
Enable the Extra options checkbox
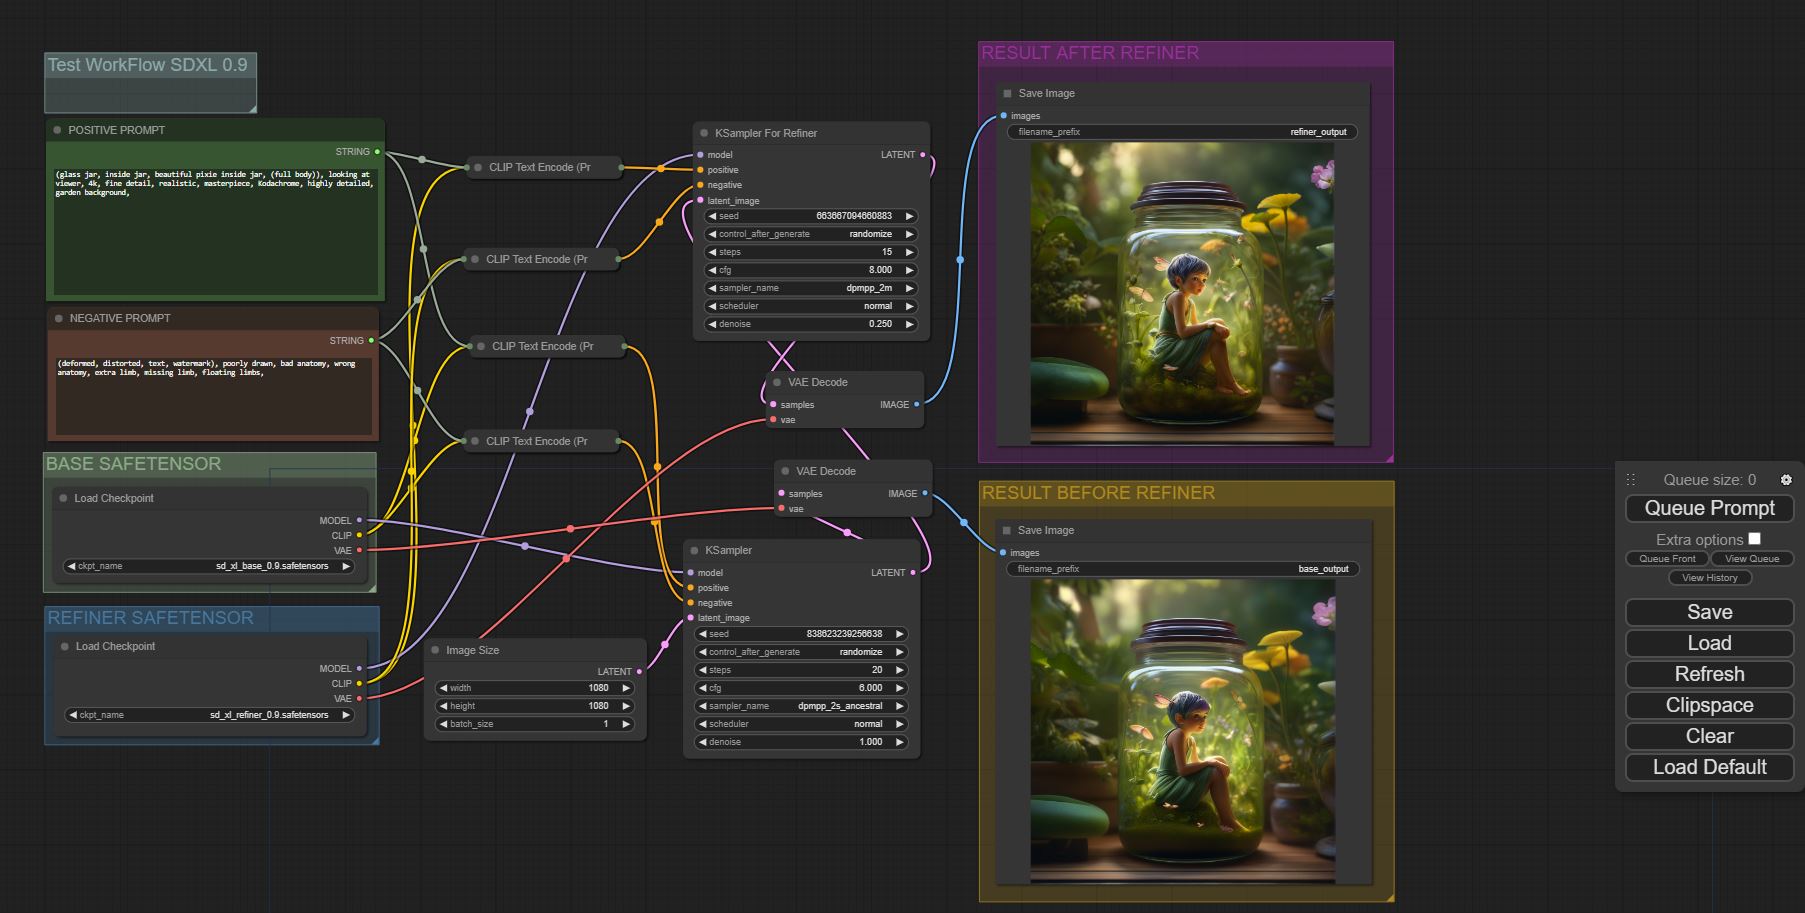click(1754, 539)
